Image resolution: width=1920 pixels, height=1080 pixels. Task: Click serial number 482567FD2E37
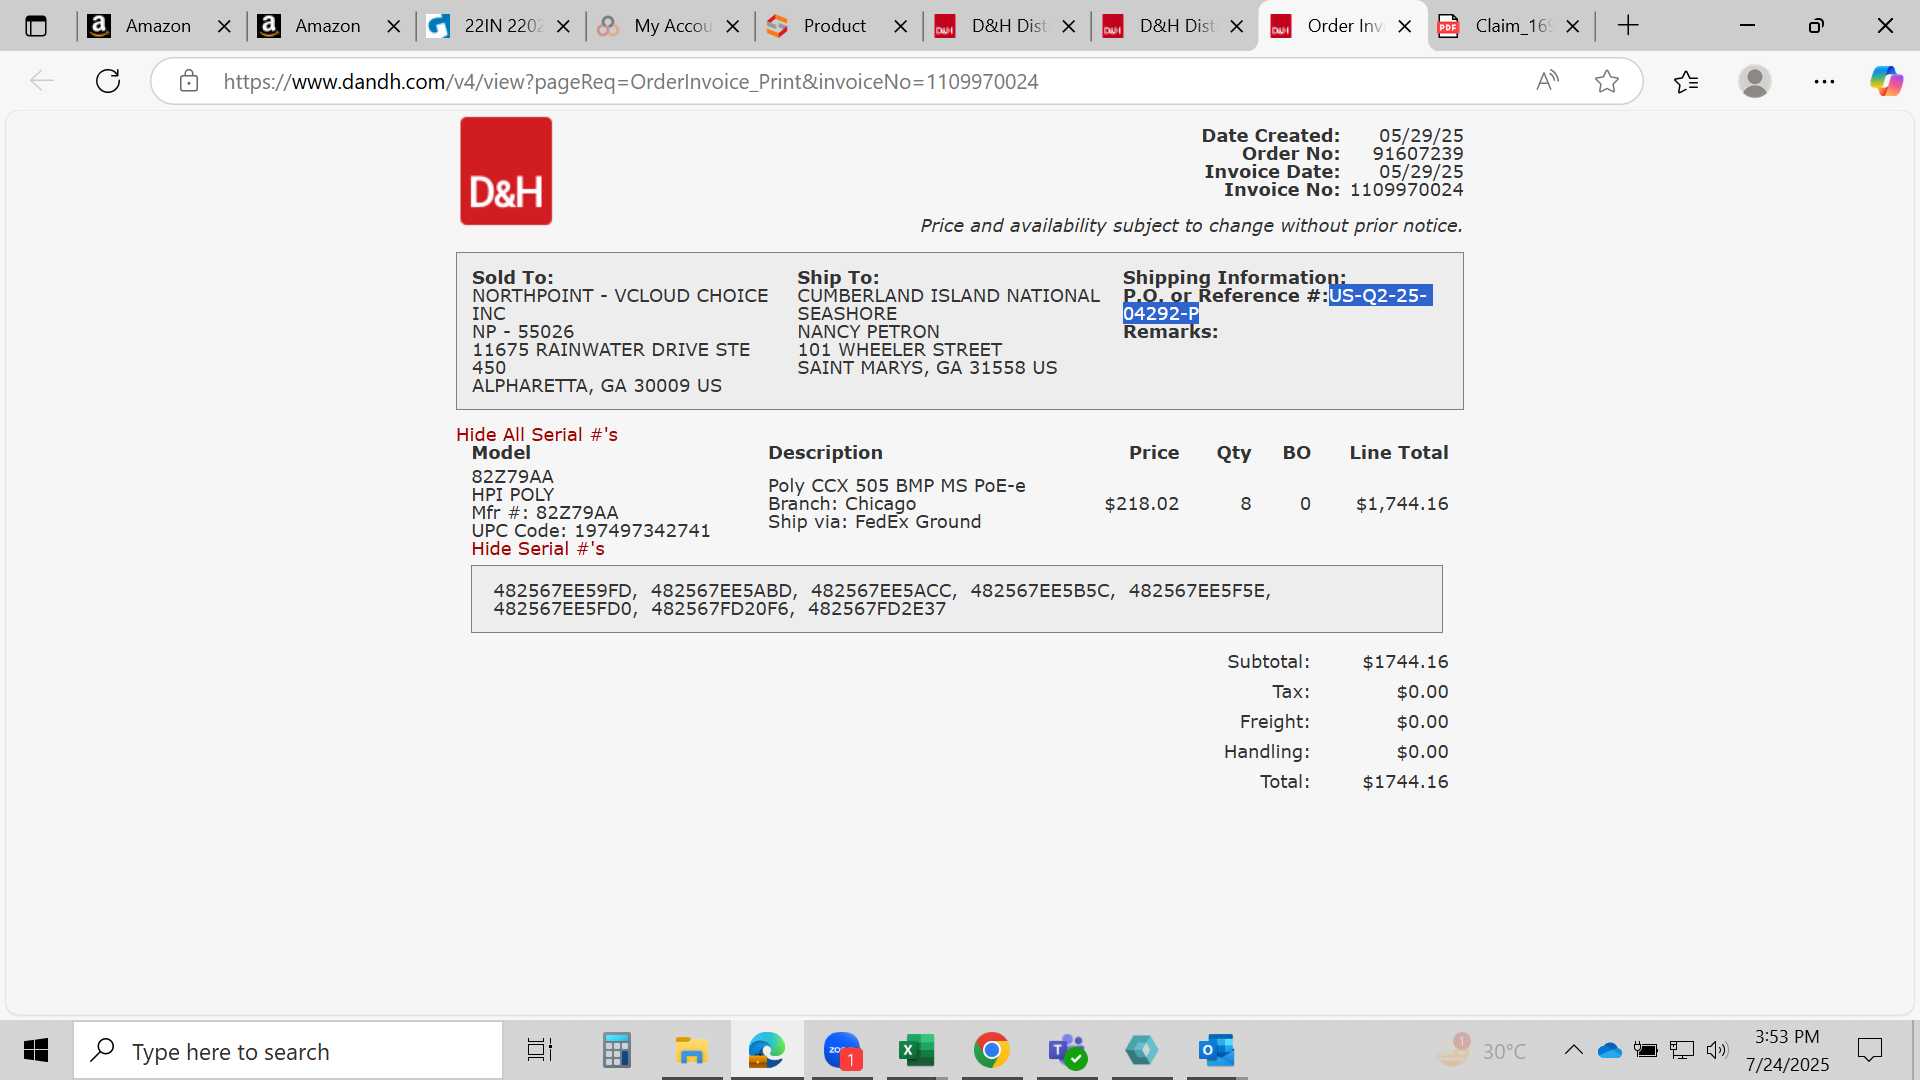click(877, 609)
